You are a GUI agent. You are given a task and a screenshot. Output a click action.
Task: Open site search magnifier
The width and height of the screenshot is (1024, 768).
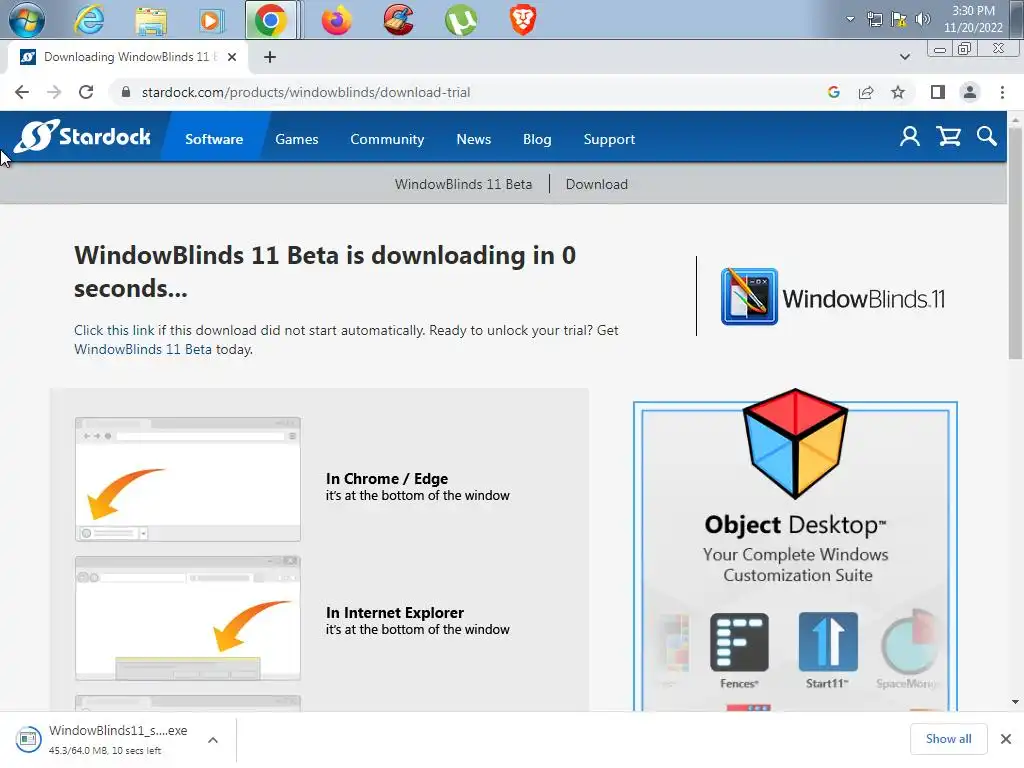click(987, 136)
